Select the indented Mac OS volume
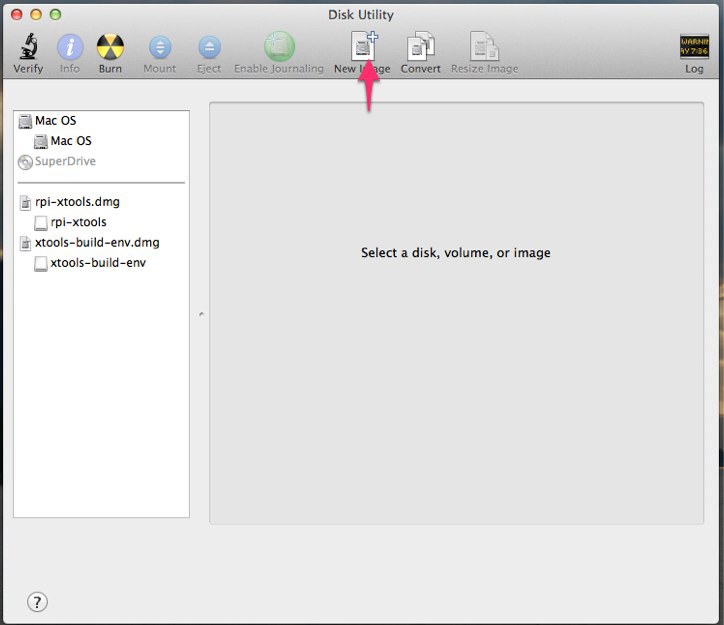 [x=101, y=141]
